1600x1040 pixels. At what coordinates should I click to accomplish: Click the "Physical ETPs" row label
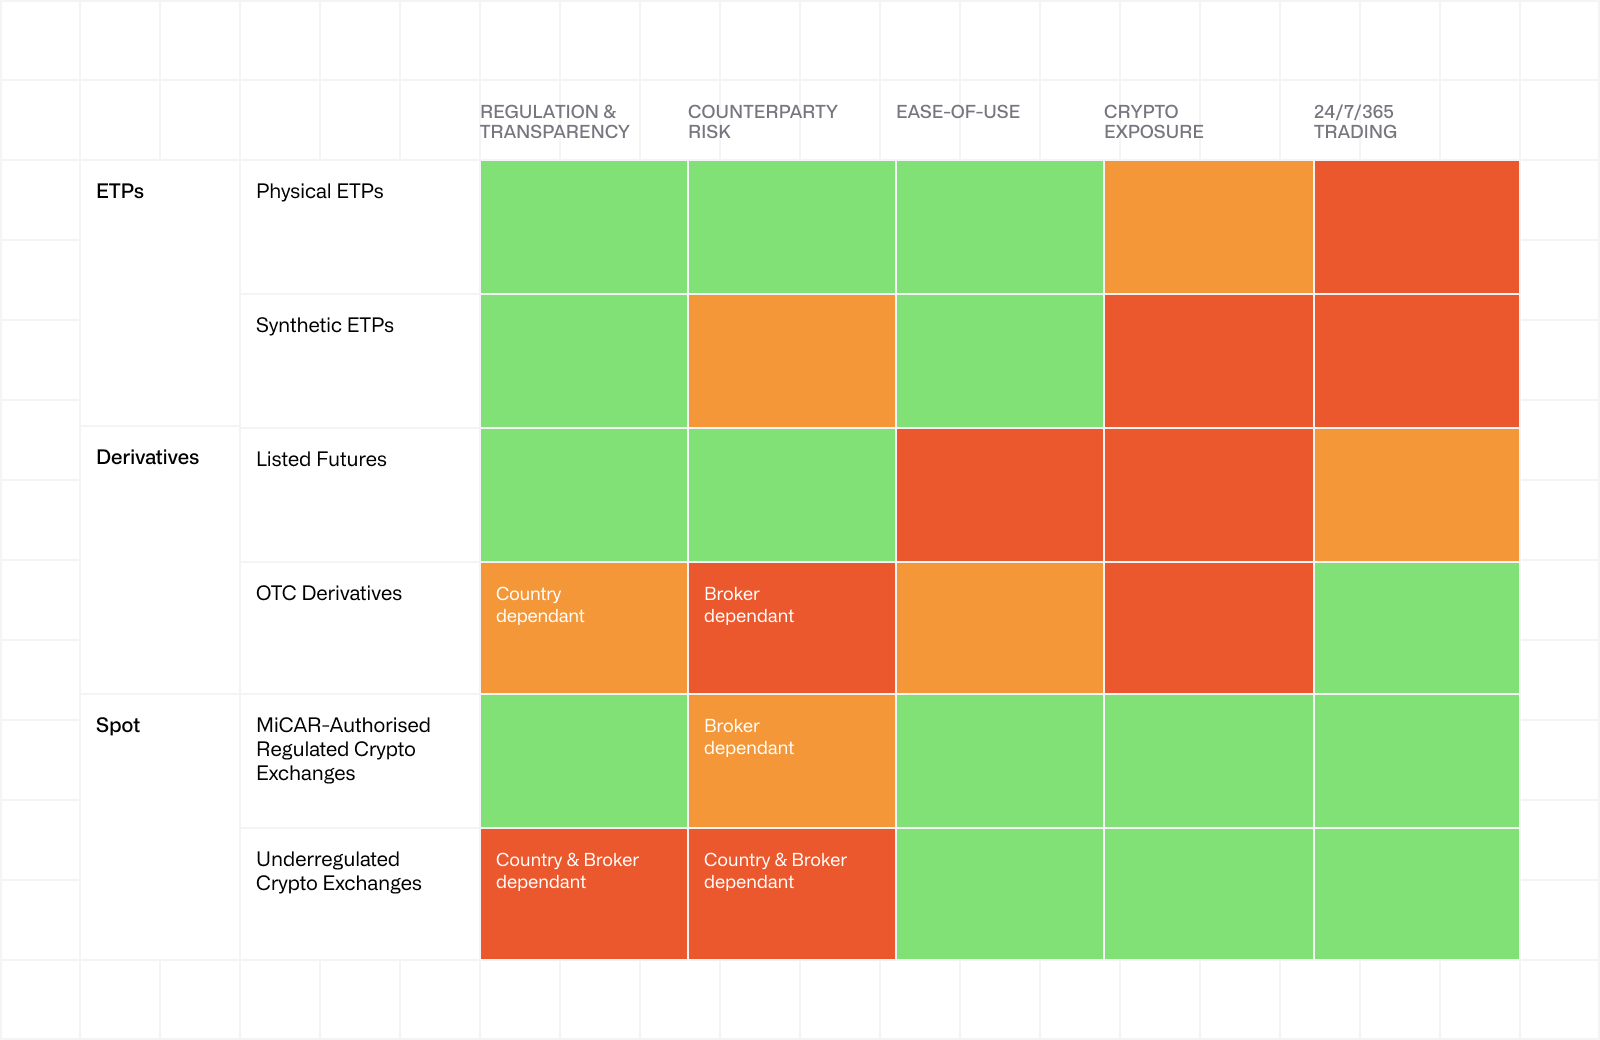tap(319, 191)
